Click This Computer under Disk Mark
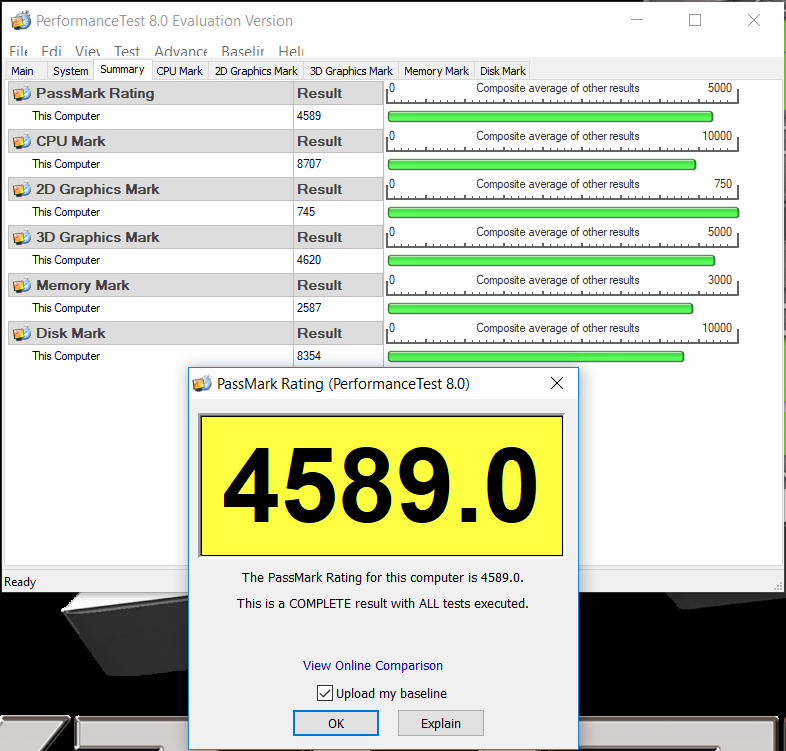The height and width of the screenshot is (751, 786). pos(66,356)
